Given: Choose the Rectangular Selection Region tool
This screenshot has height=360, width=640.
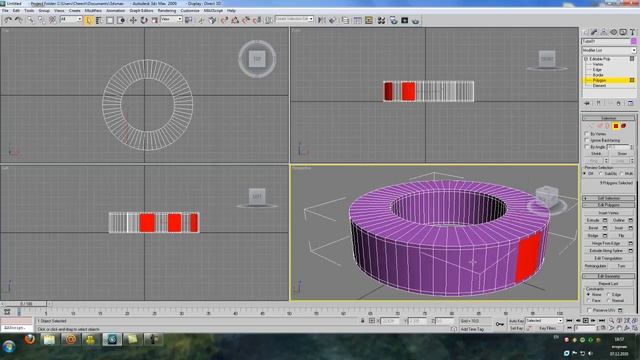Looking at the screenshot, I should point(110,20).
